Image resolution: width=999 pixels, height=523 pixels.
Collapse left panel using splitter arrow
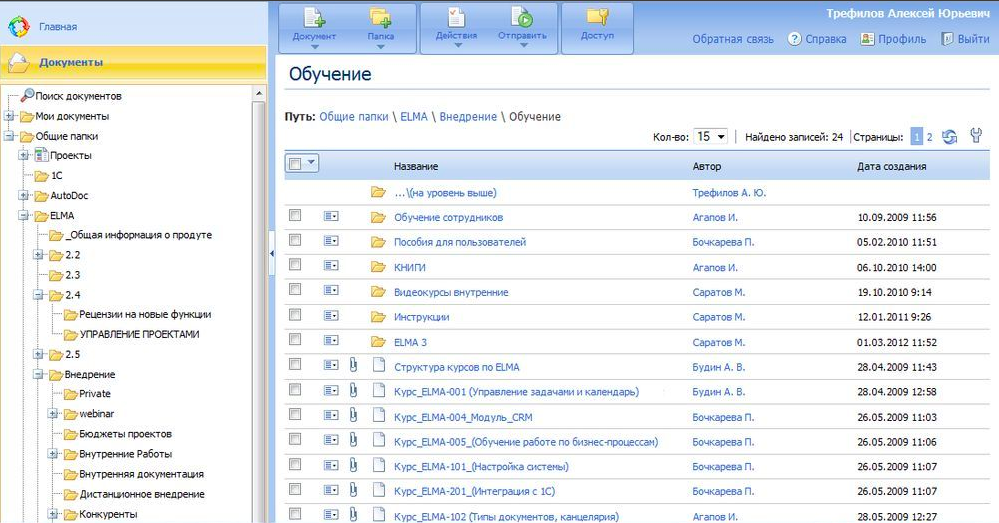(x=272, y=253)
